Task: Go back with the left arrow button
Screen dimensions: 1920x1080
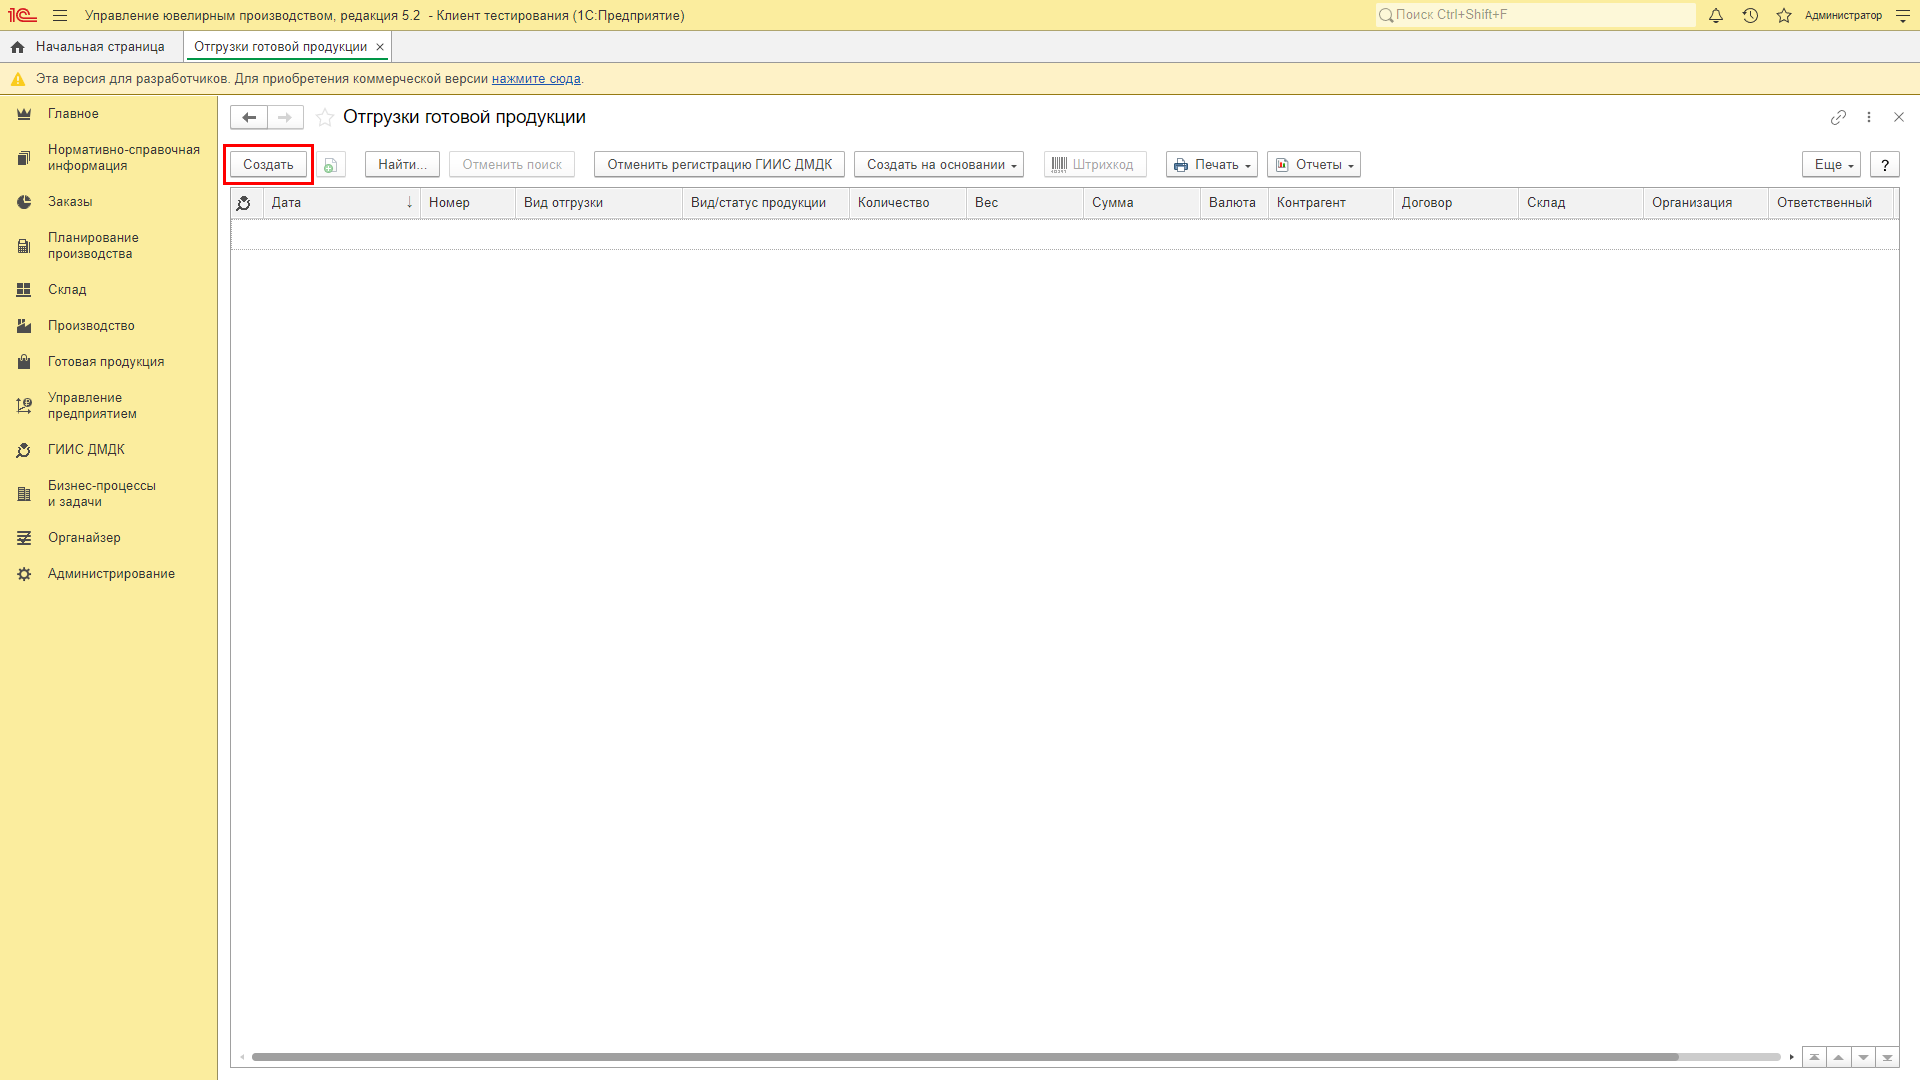Action: point(249,117)
